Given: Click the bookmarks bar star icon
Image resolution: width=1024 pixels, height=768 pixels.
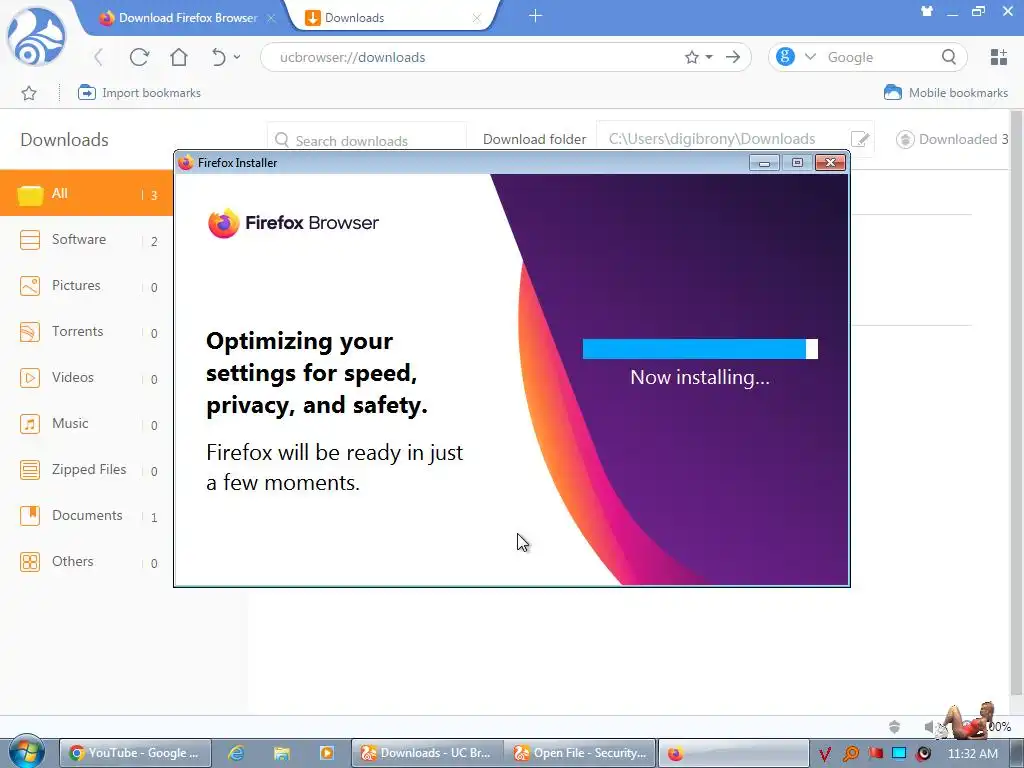Looking at the screenshot, I should 29,93.
